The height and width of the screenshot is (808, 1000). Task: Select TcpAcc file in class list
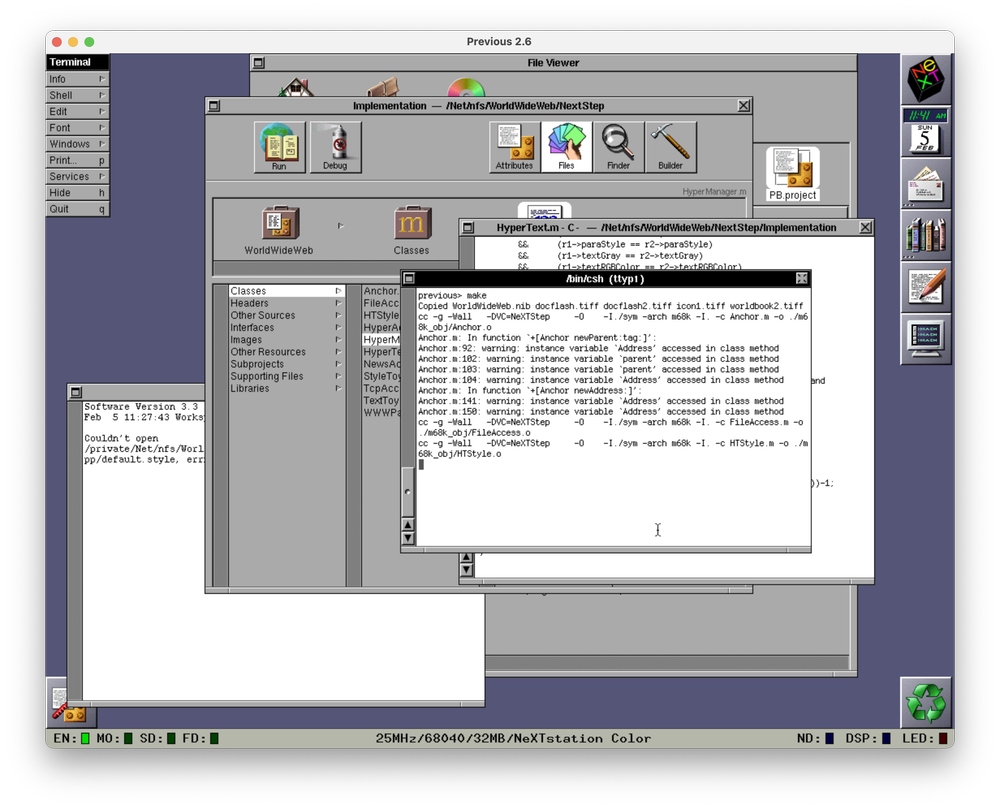click(381, 388)
